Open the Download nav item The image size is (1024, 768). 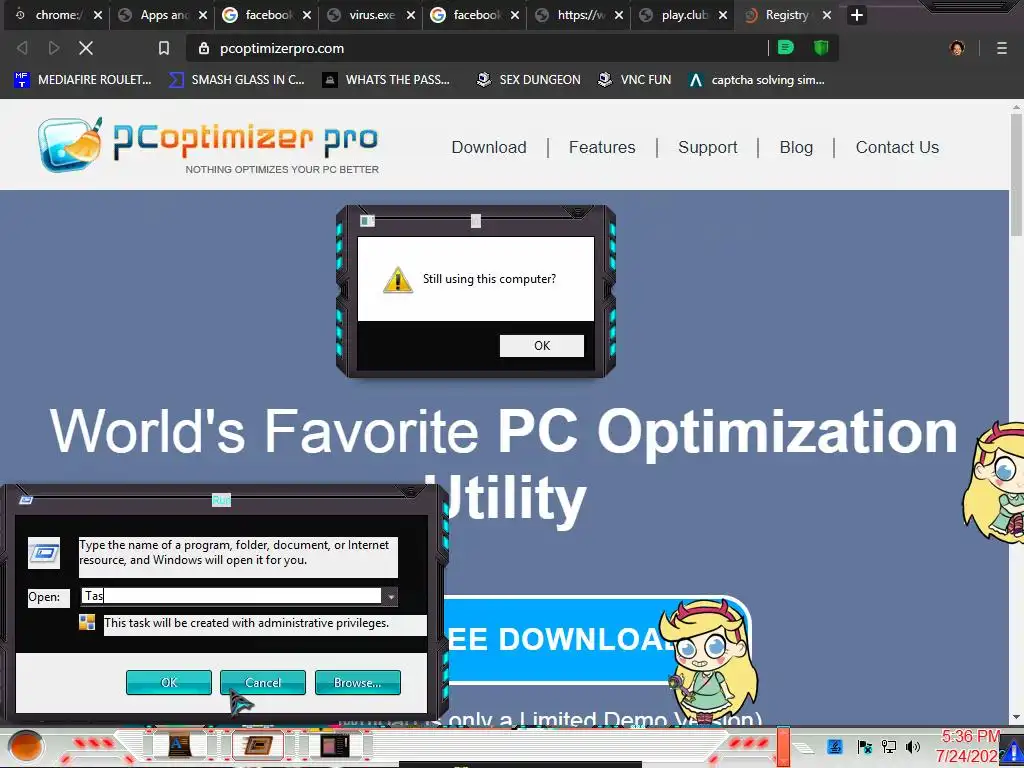488,148
